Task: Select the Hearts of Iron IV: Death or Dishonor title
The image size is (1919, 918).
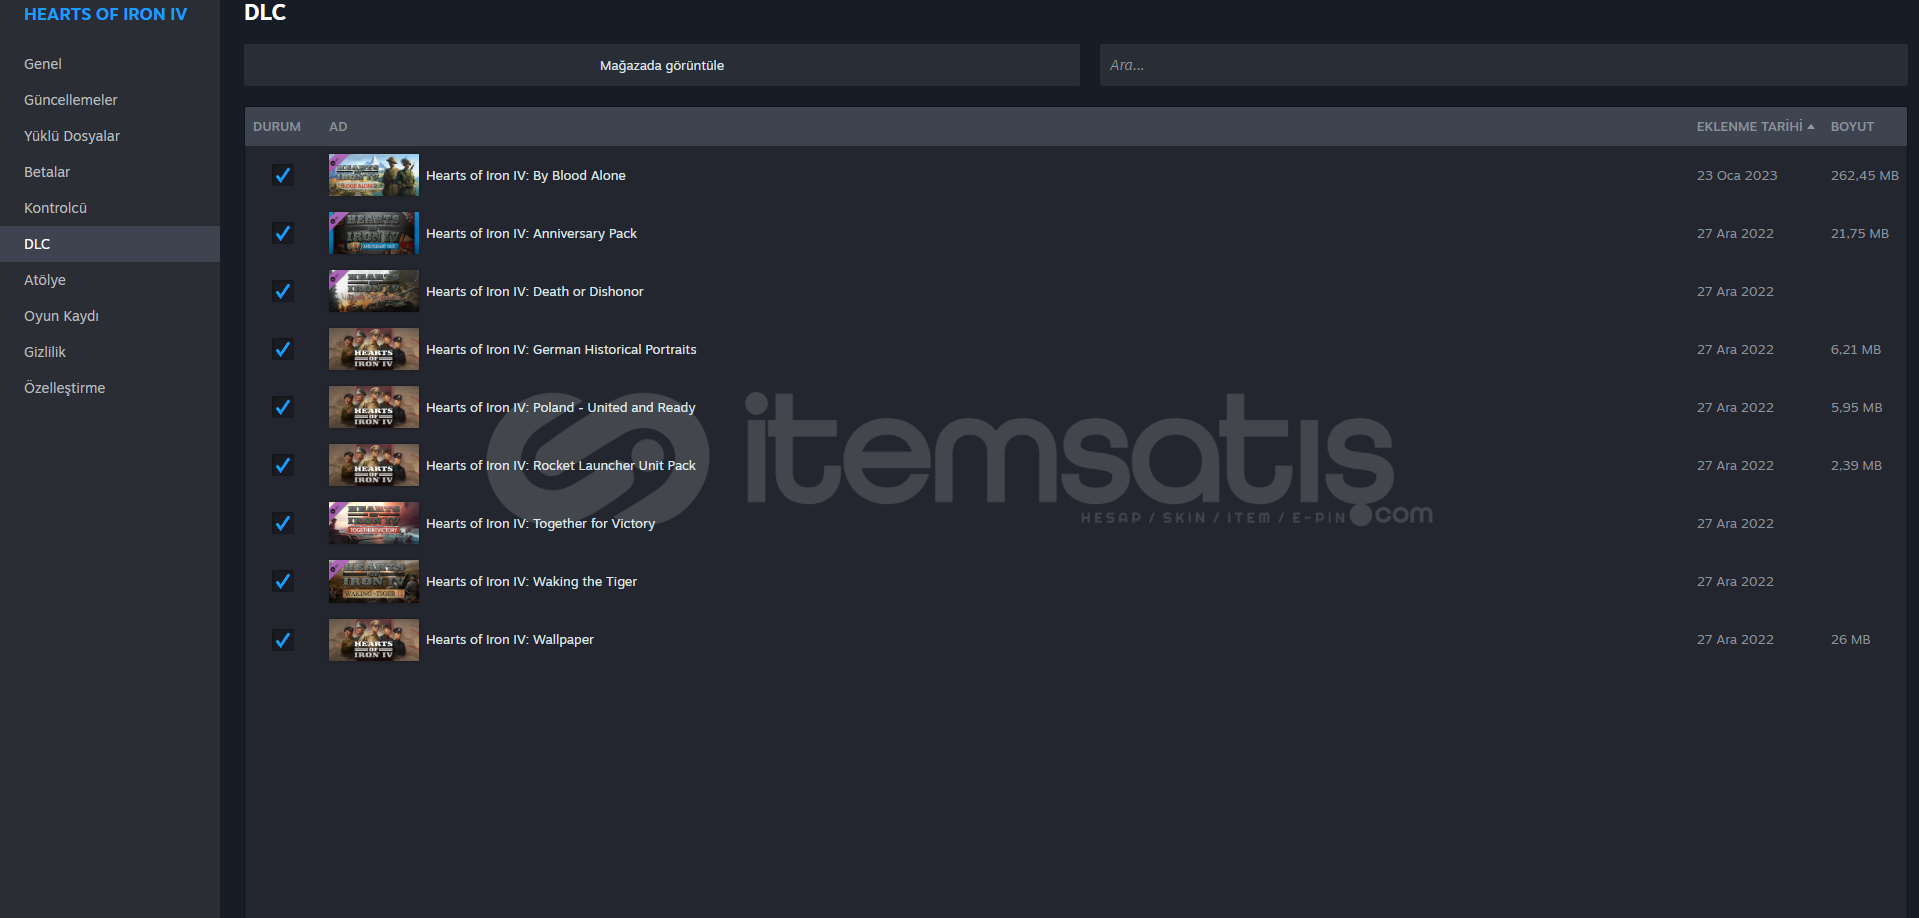Action: [x=535, y=291]
